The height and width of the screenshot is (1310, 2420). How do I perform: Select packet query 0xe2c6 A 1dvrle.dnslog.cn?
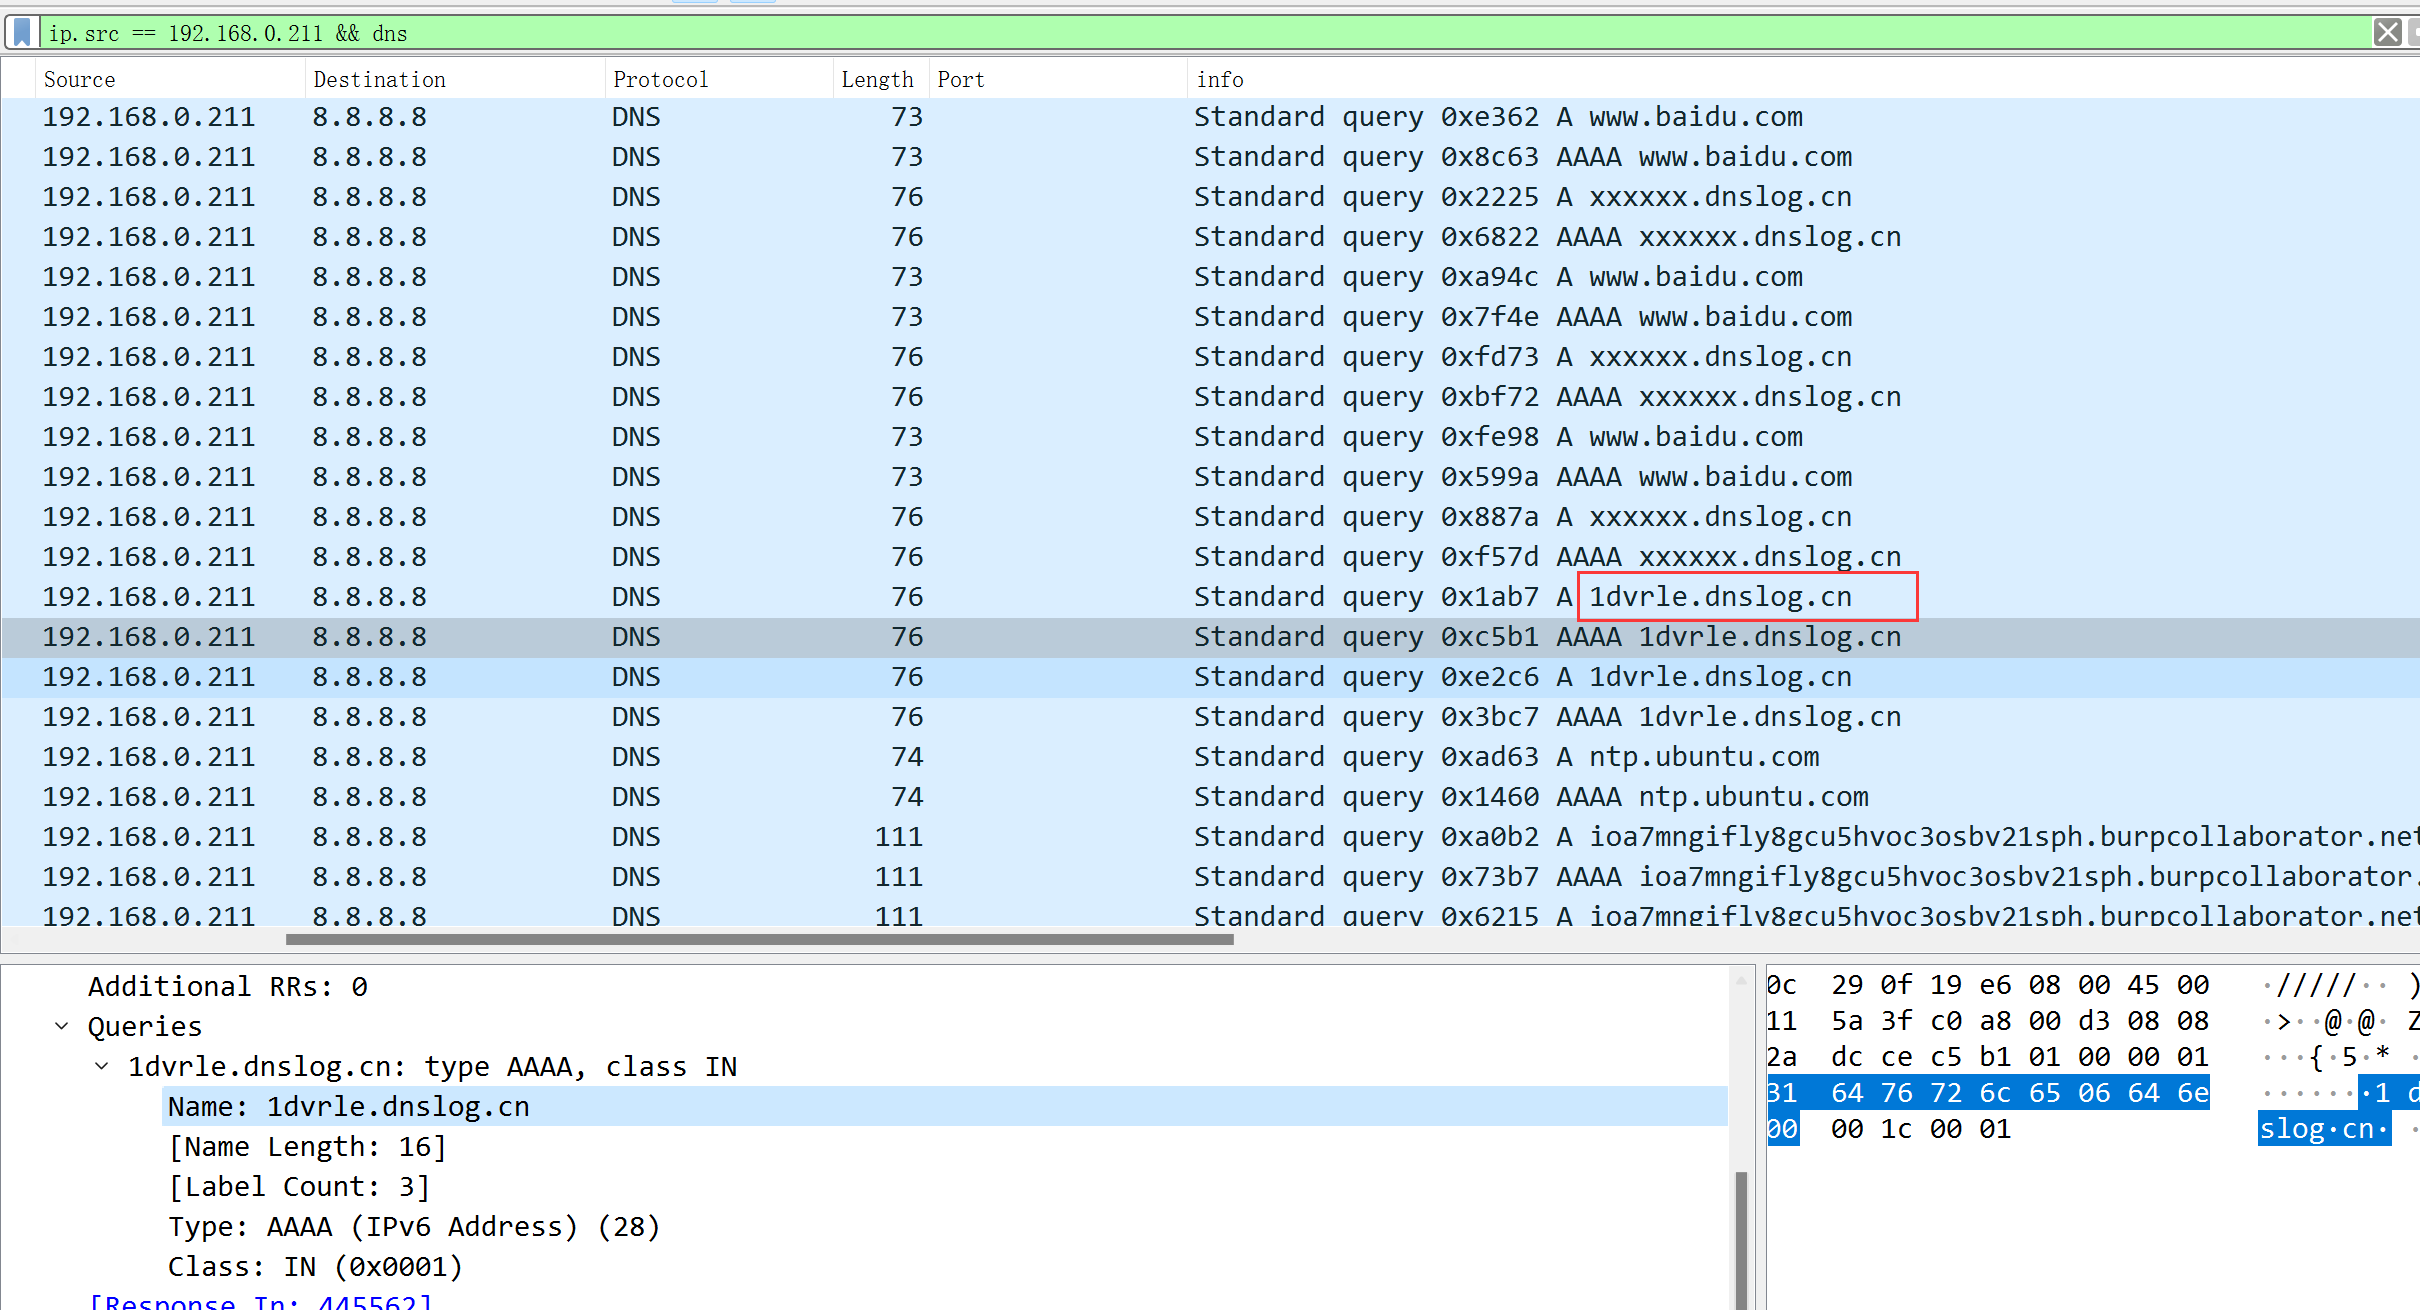[x=1210, y=677]
